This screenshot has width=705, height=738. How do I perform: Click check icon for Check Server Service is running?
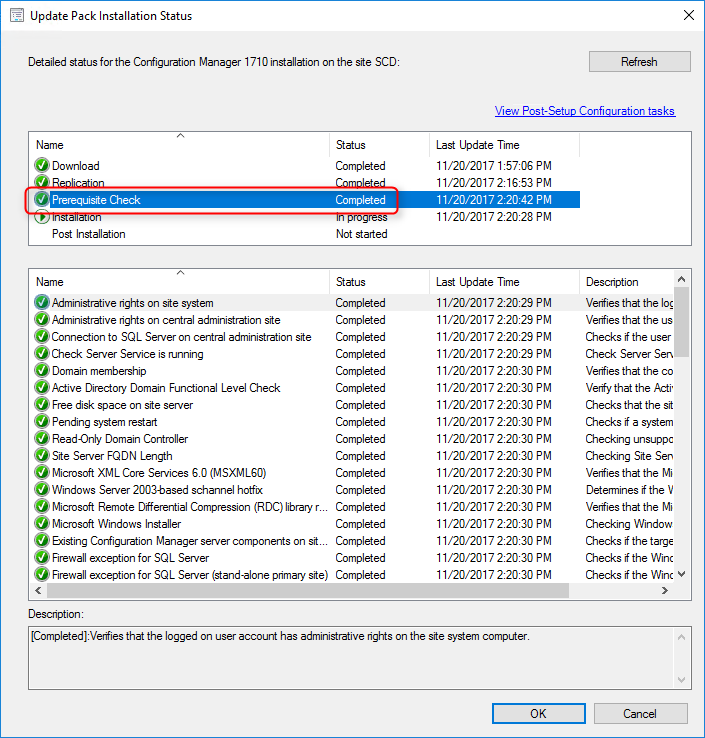click(42, 353)
